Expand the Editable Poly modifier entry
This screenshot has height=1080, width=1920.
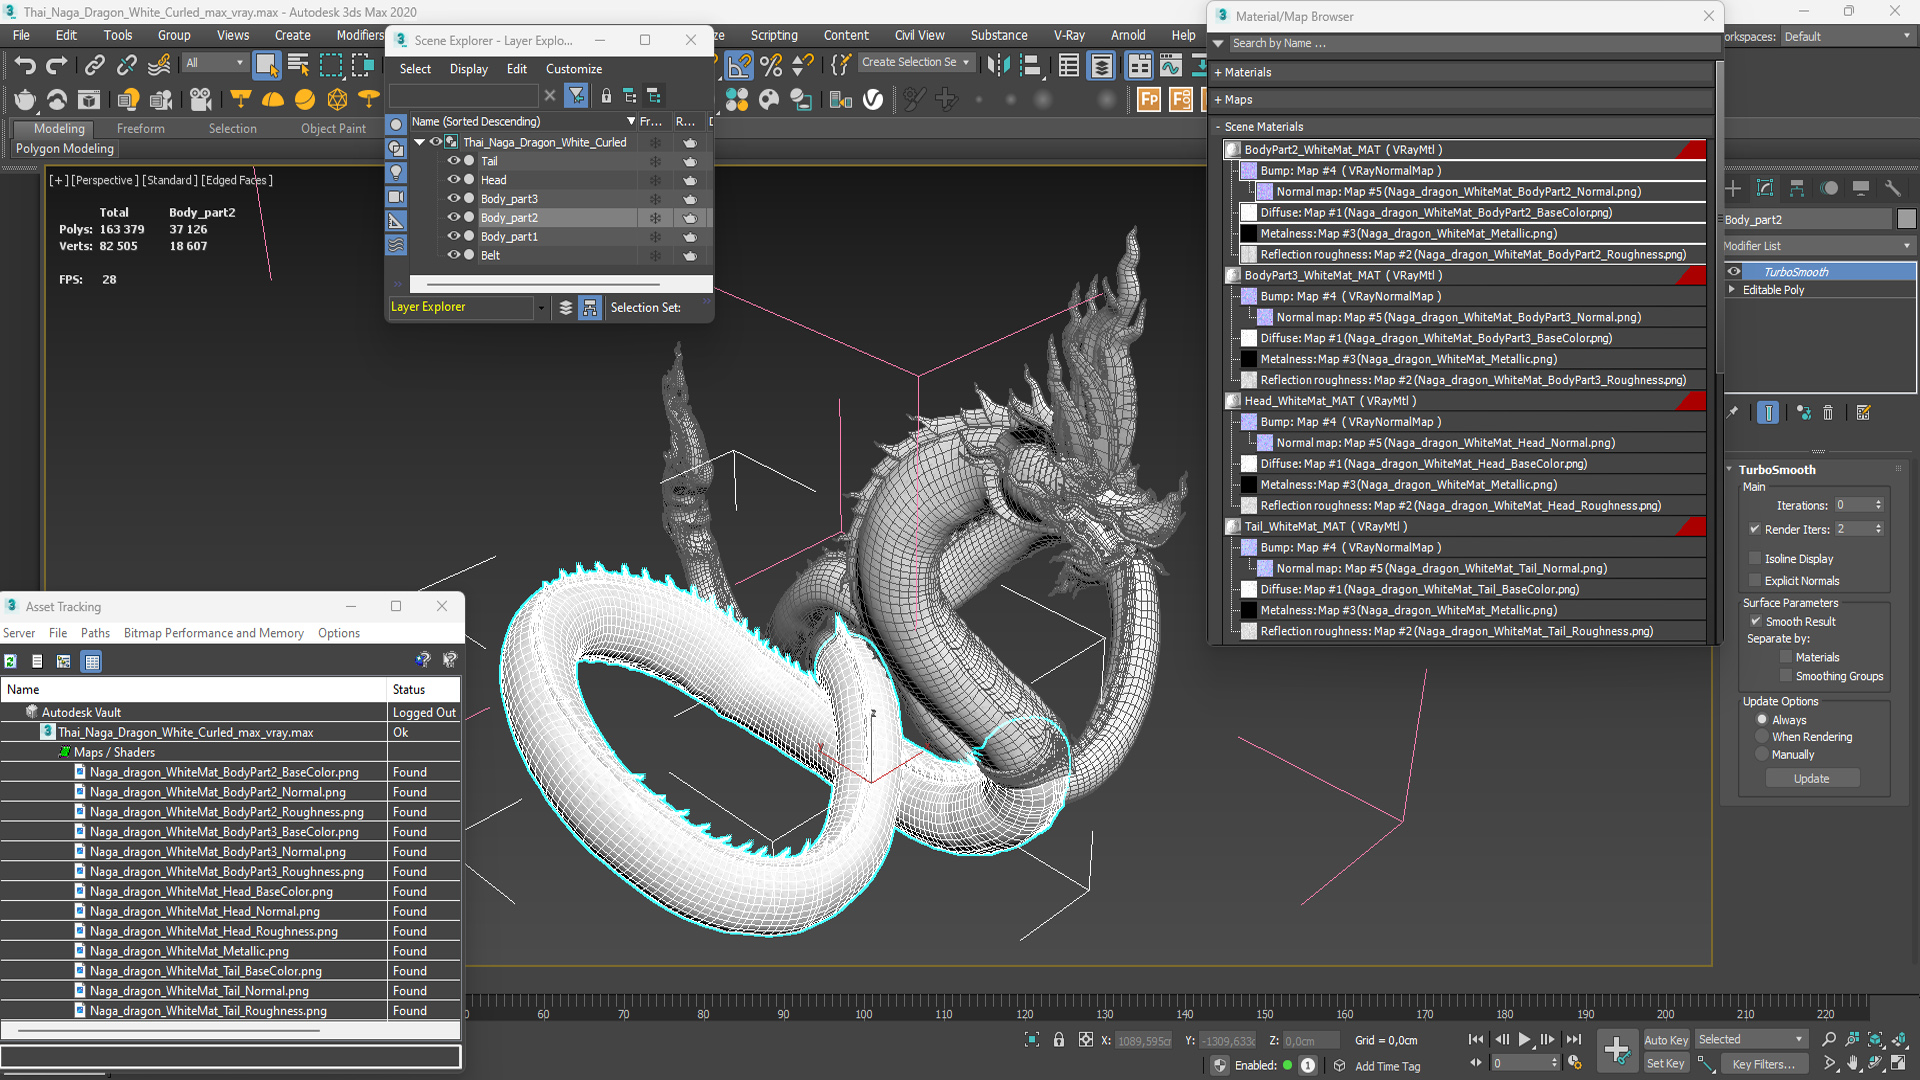[x=1732, y=290]
